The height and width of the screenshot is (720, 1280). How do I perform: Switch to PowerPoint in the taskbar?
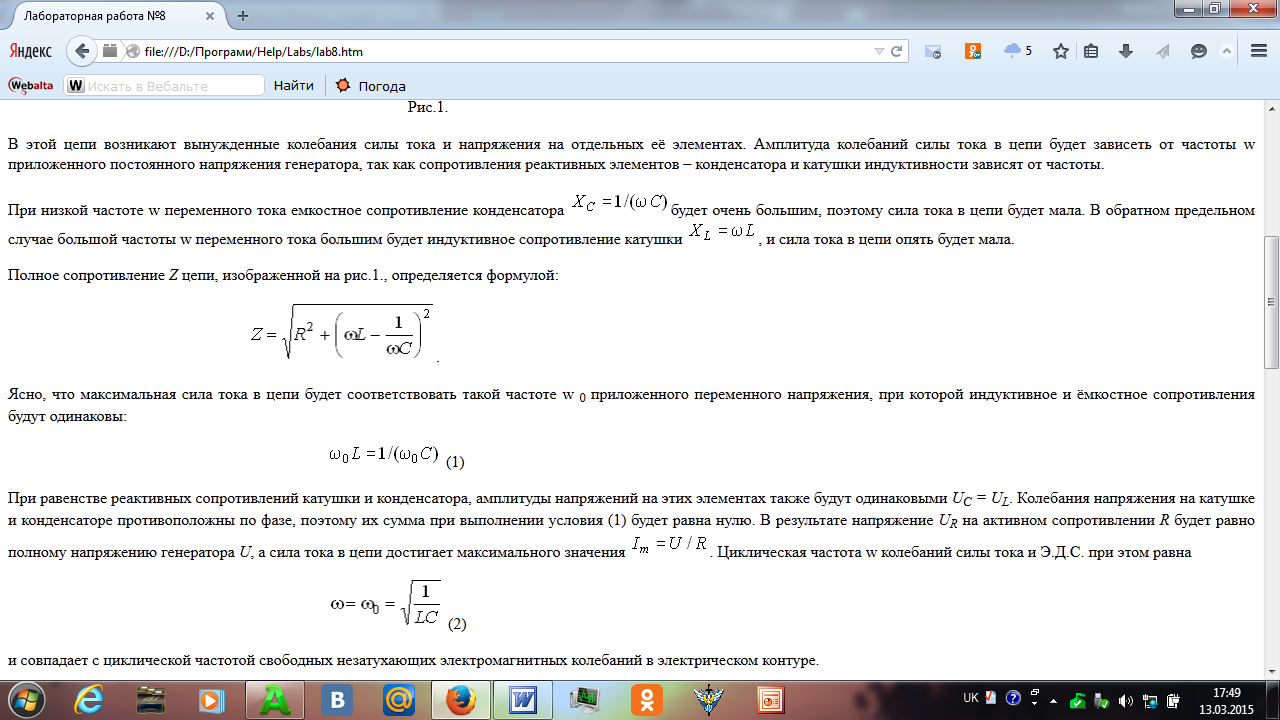coord(770,699)
